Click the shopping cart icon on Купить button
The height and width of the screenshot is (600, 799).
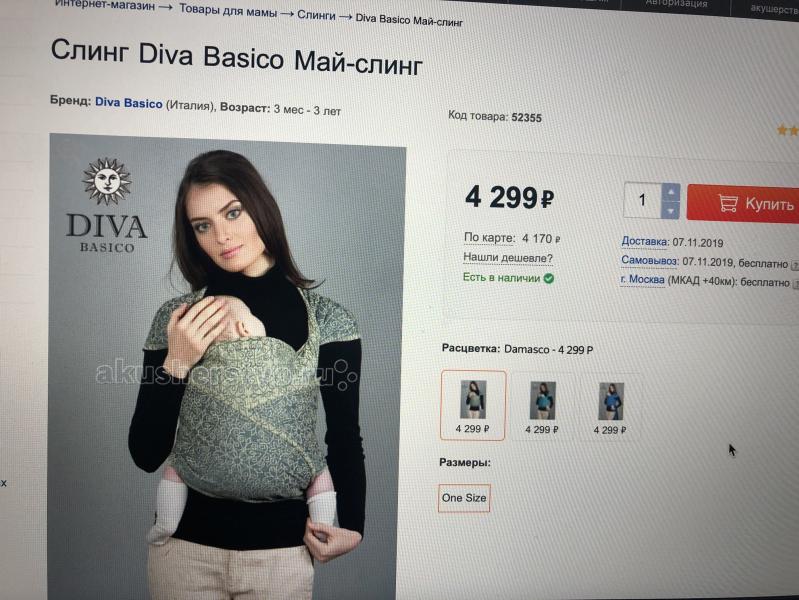click(x=728, y=202)
